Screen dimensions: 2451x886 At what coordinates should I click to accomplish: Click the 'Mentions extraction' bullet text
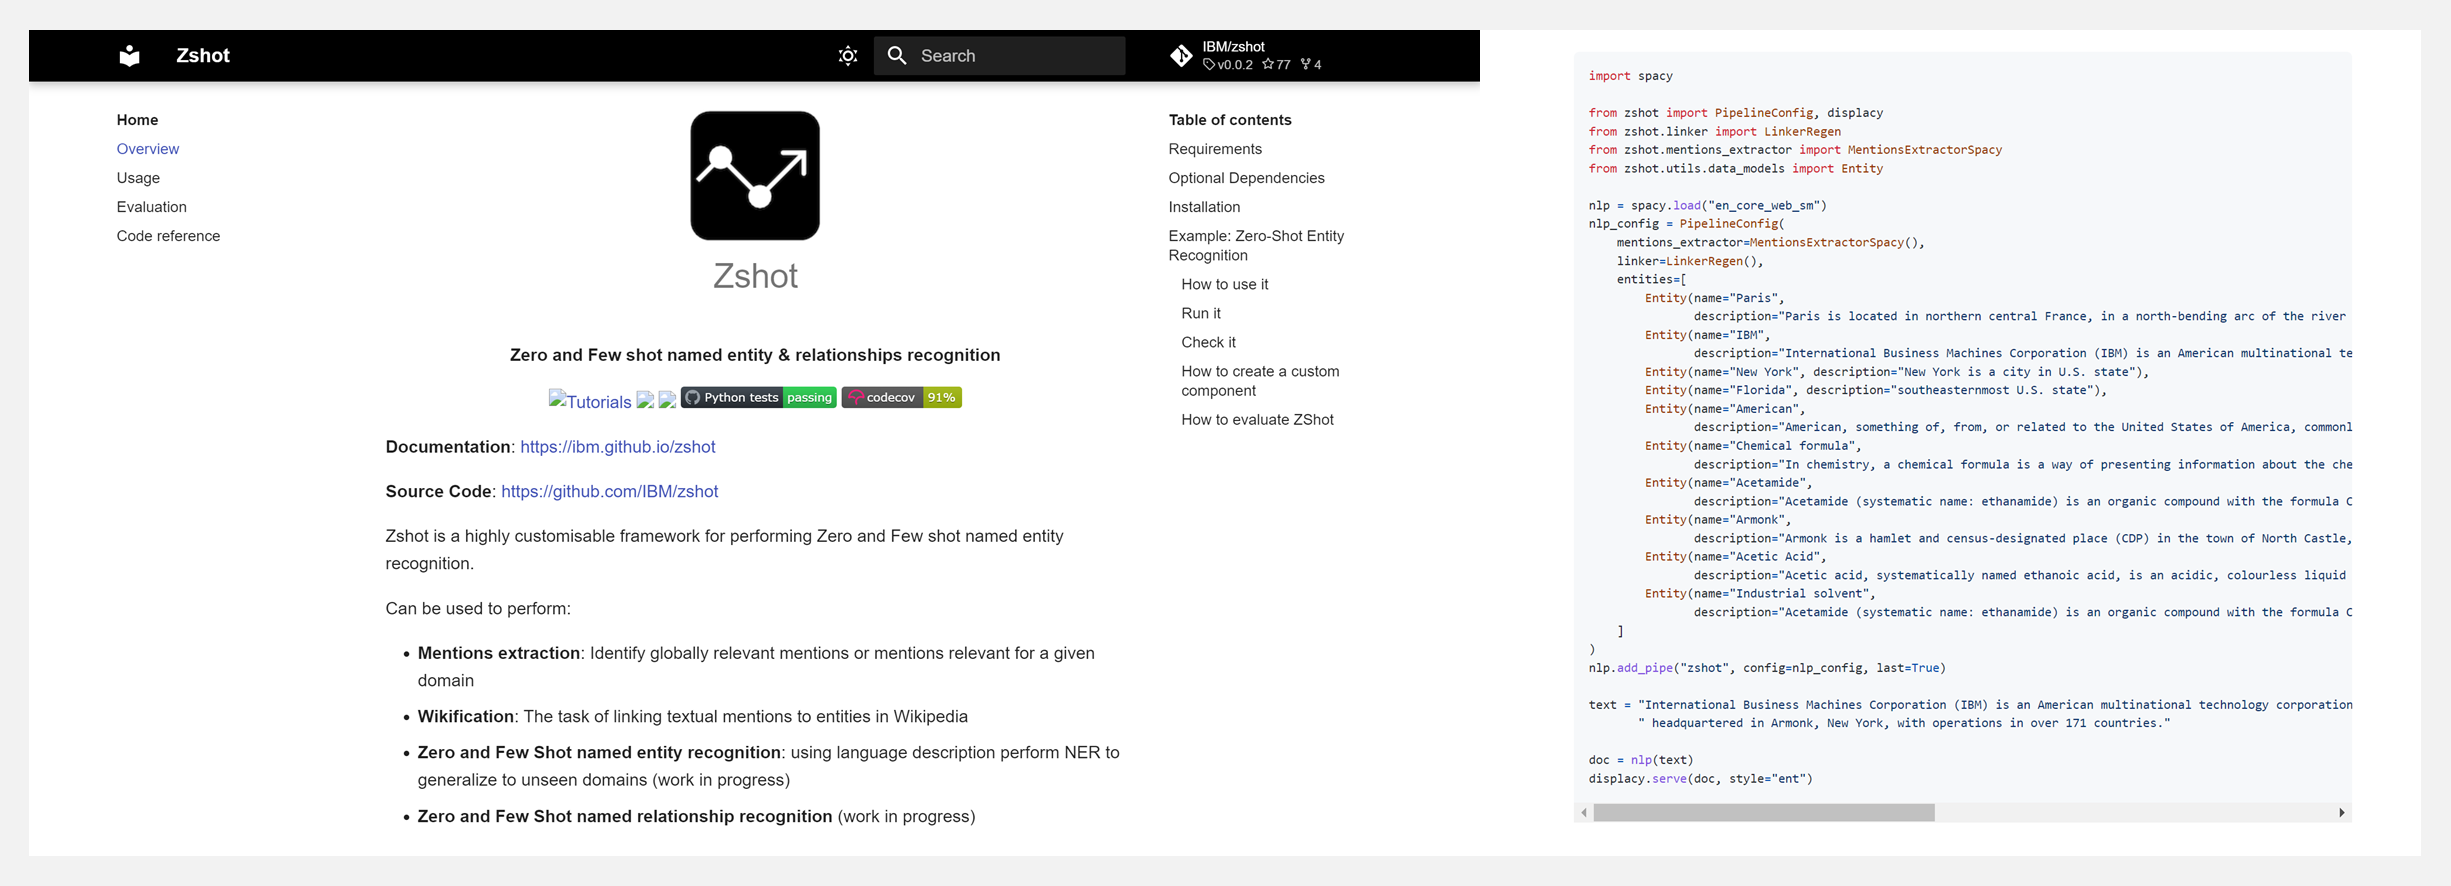[499, 653]
